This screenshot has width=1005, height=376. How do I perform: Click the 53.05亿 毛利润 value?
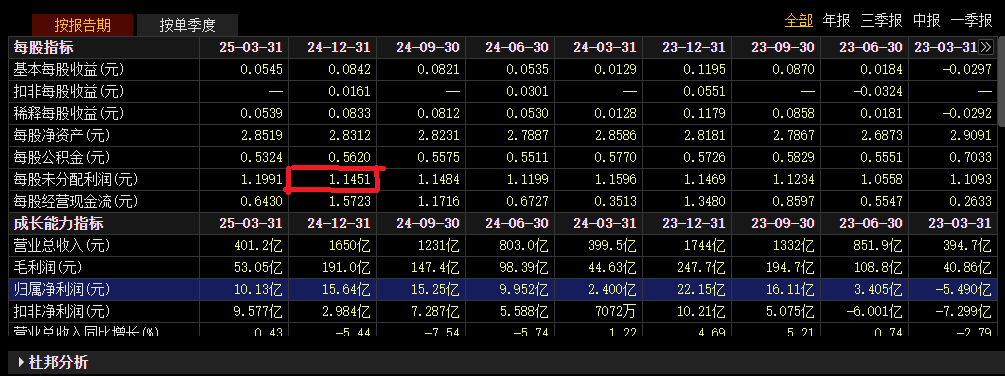[x=257, y=267]
